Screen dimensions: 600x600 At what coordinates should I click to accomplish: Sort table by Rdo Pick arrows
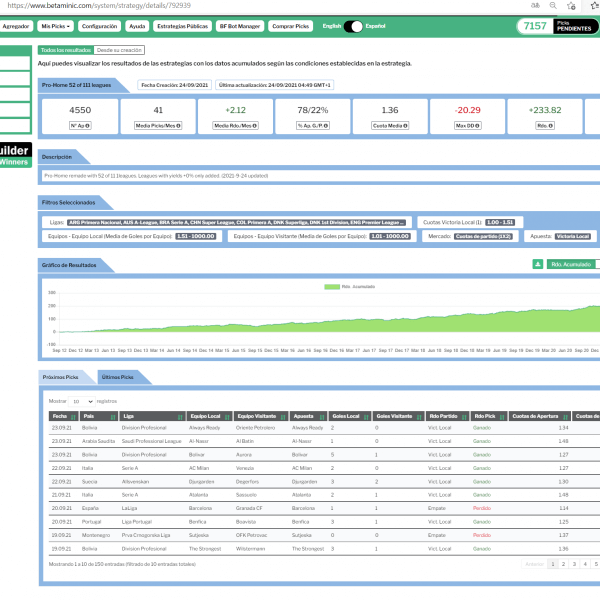point(502,417)
